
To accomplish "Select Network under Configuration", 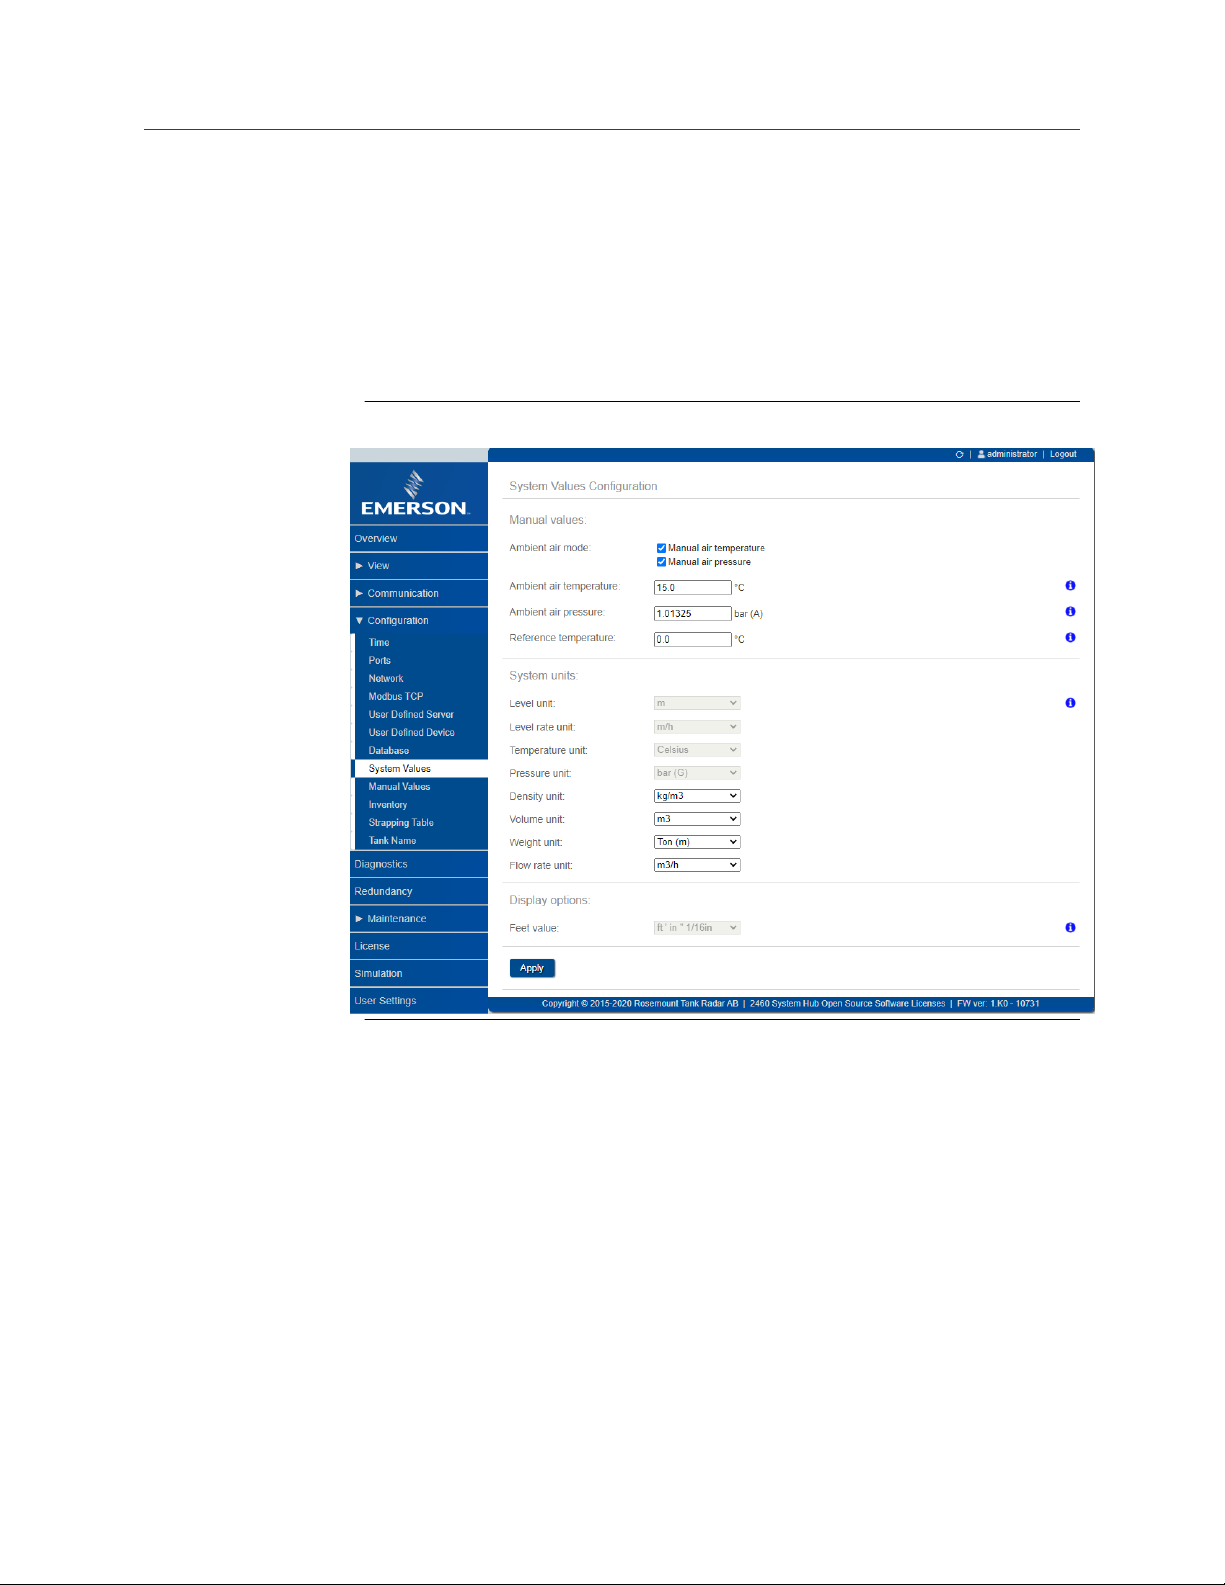I will tap(421, 679).
